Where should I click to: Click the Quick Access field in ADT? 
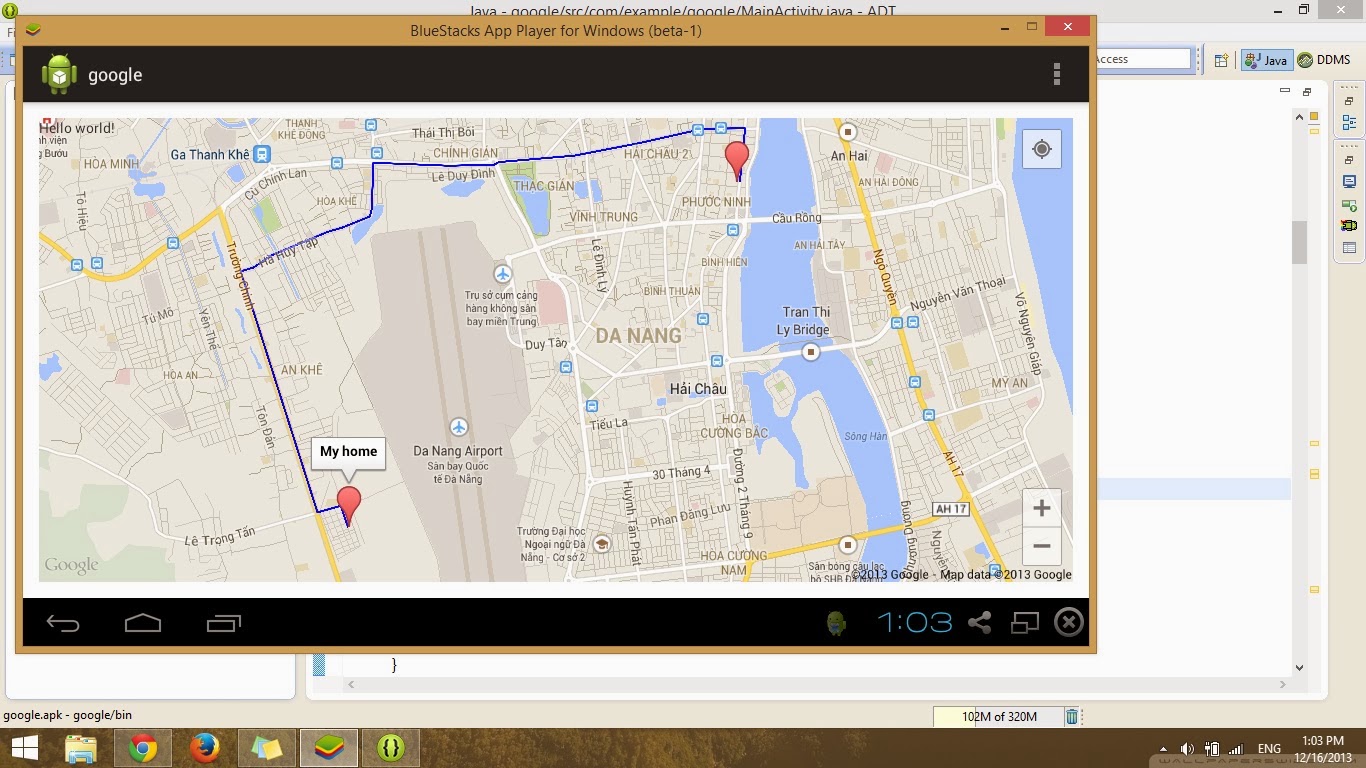coord(1144,59)
